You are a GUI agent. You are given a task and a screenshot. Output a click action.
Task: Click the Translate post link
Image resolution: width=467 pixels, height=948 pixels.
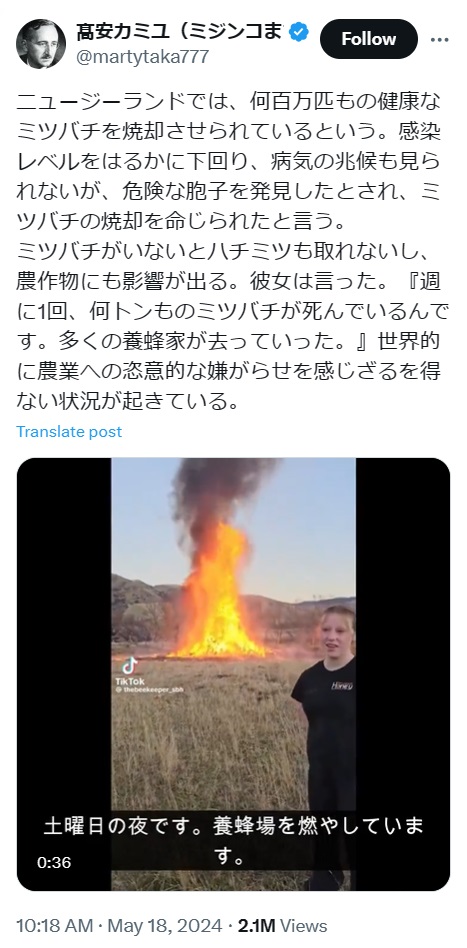pyautogui.click(x=69, y=432)
